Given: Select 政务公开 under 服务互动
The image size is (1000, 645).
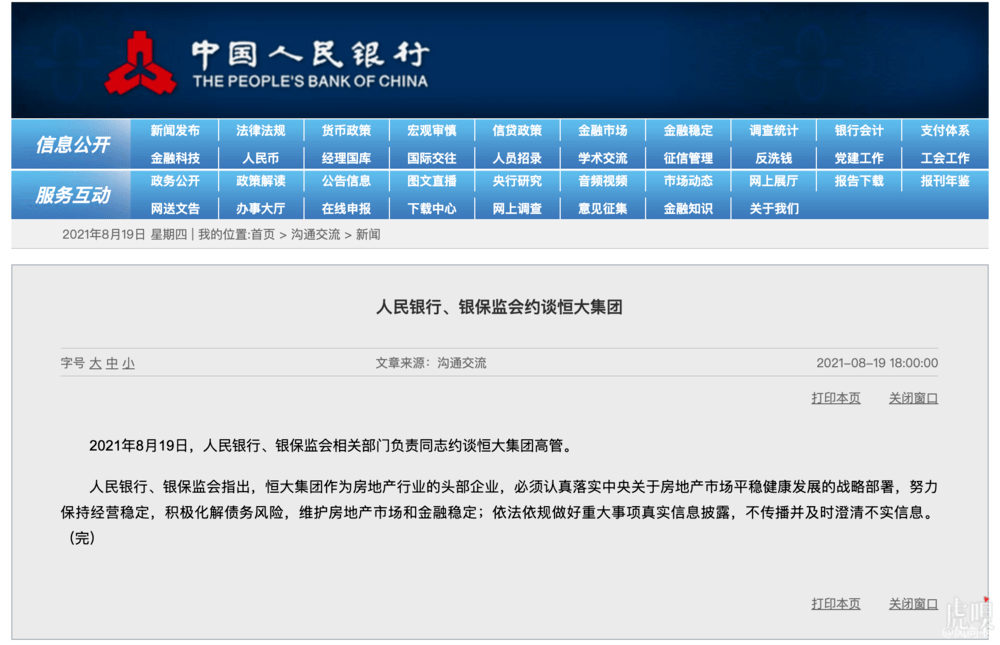Looking at the screenshot, I should point(175,181).
